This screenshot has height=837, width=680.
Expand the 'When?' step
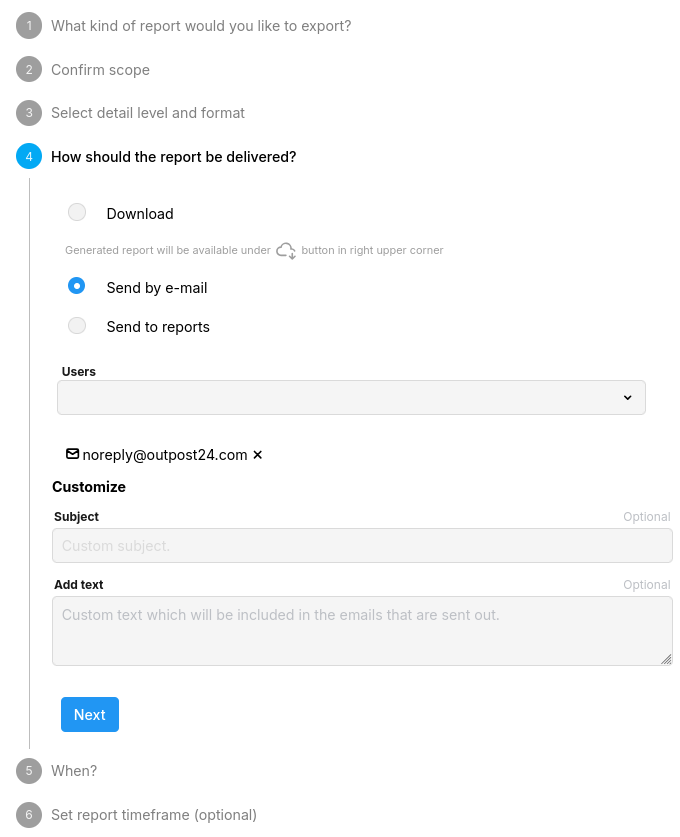(74, 771)
